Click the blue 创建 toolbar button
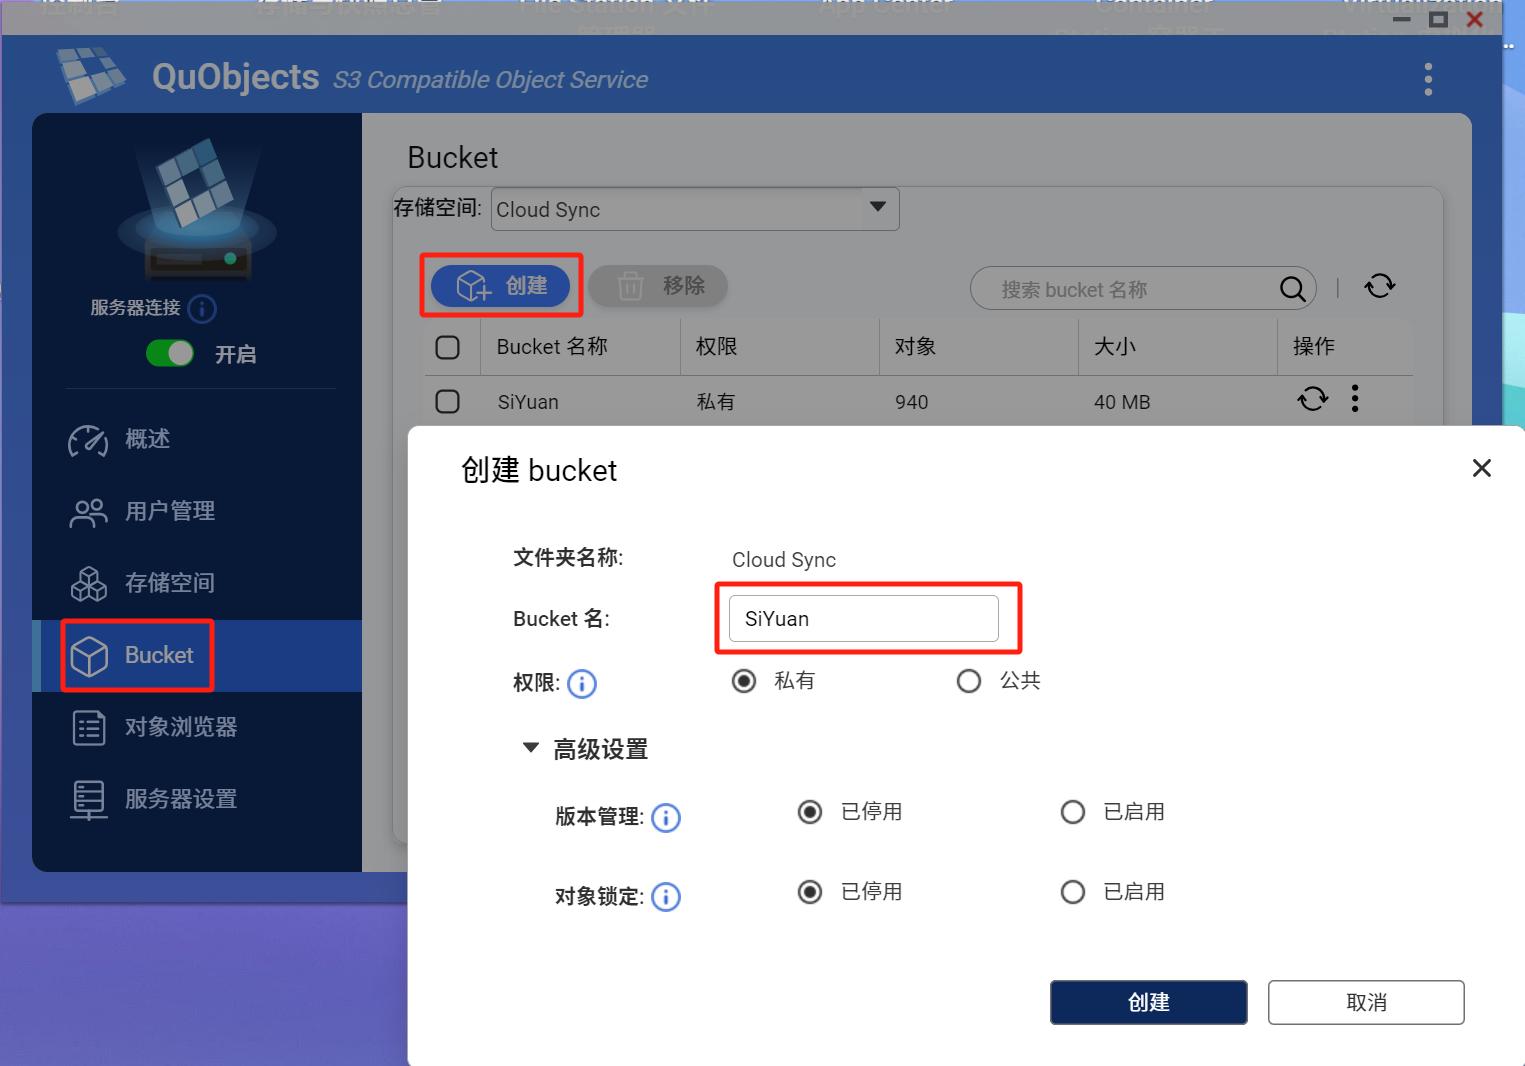The image size is (1525, 1066). click(x=500, y=286)
